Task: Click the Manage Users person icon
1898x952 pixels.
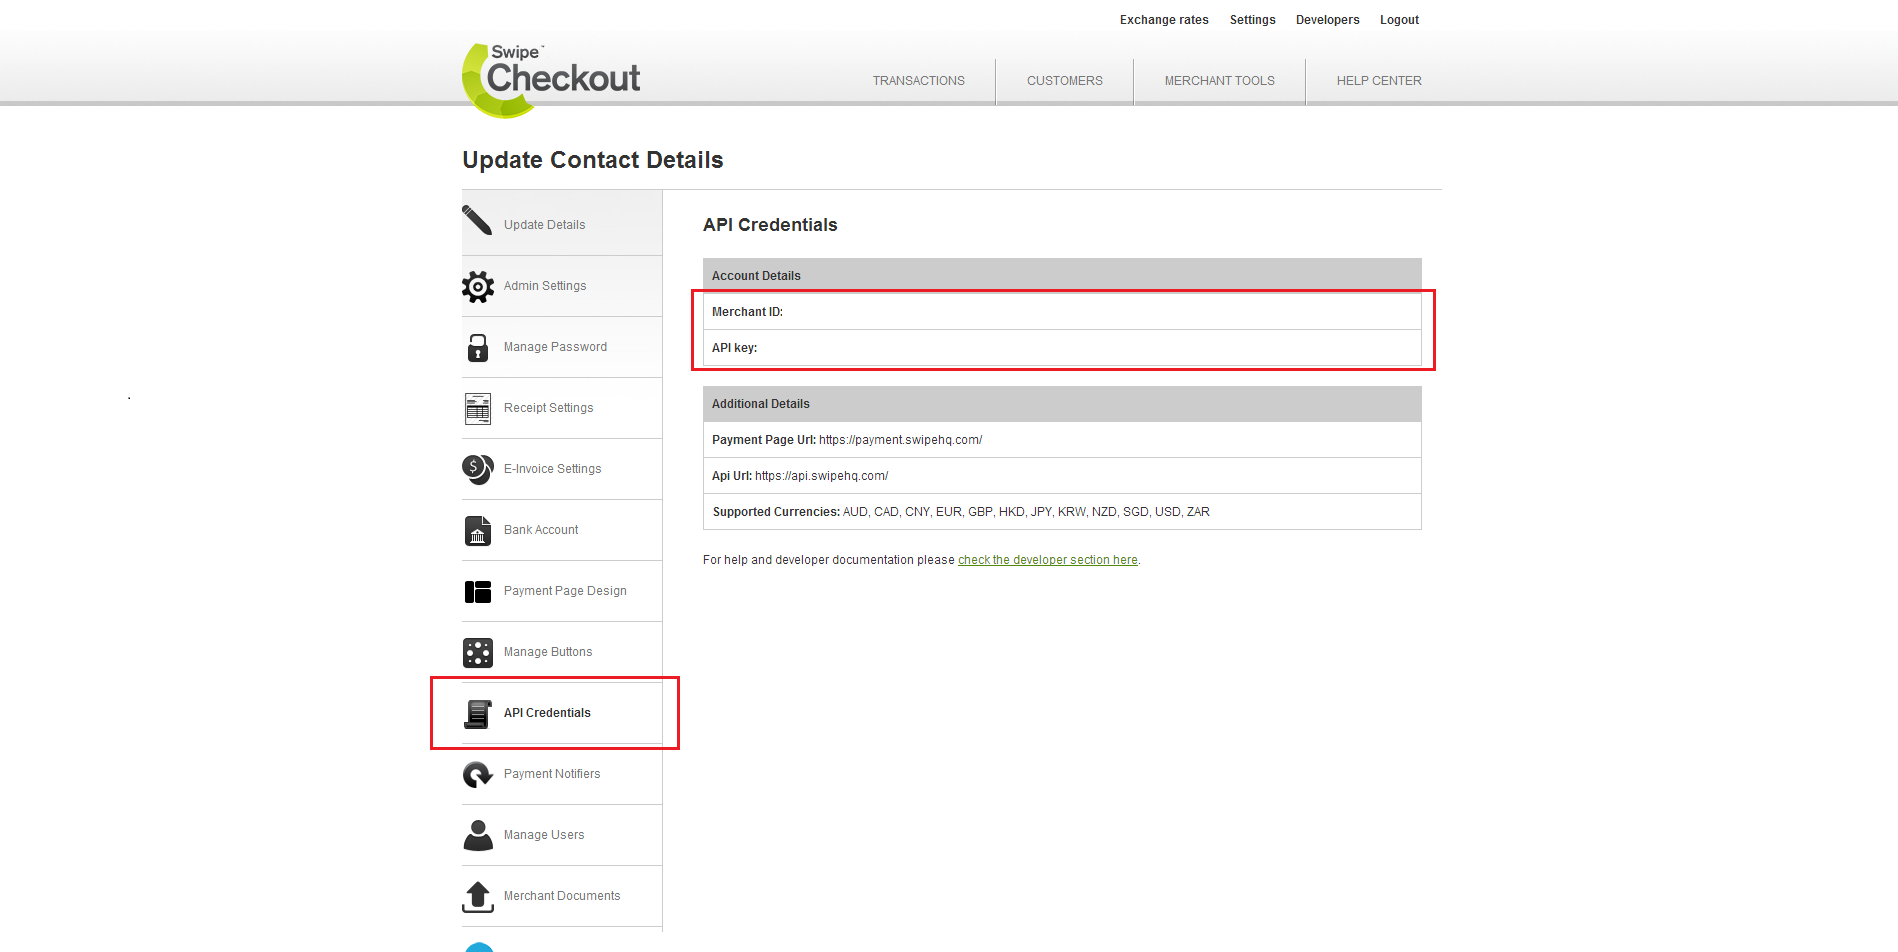Action: [478, 836]
